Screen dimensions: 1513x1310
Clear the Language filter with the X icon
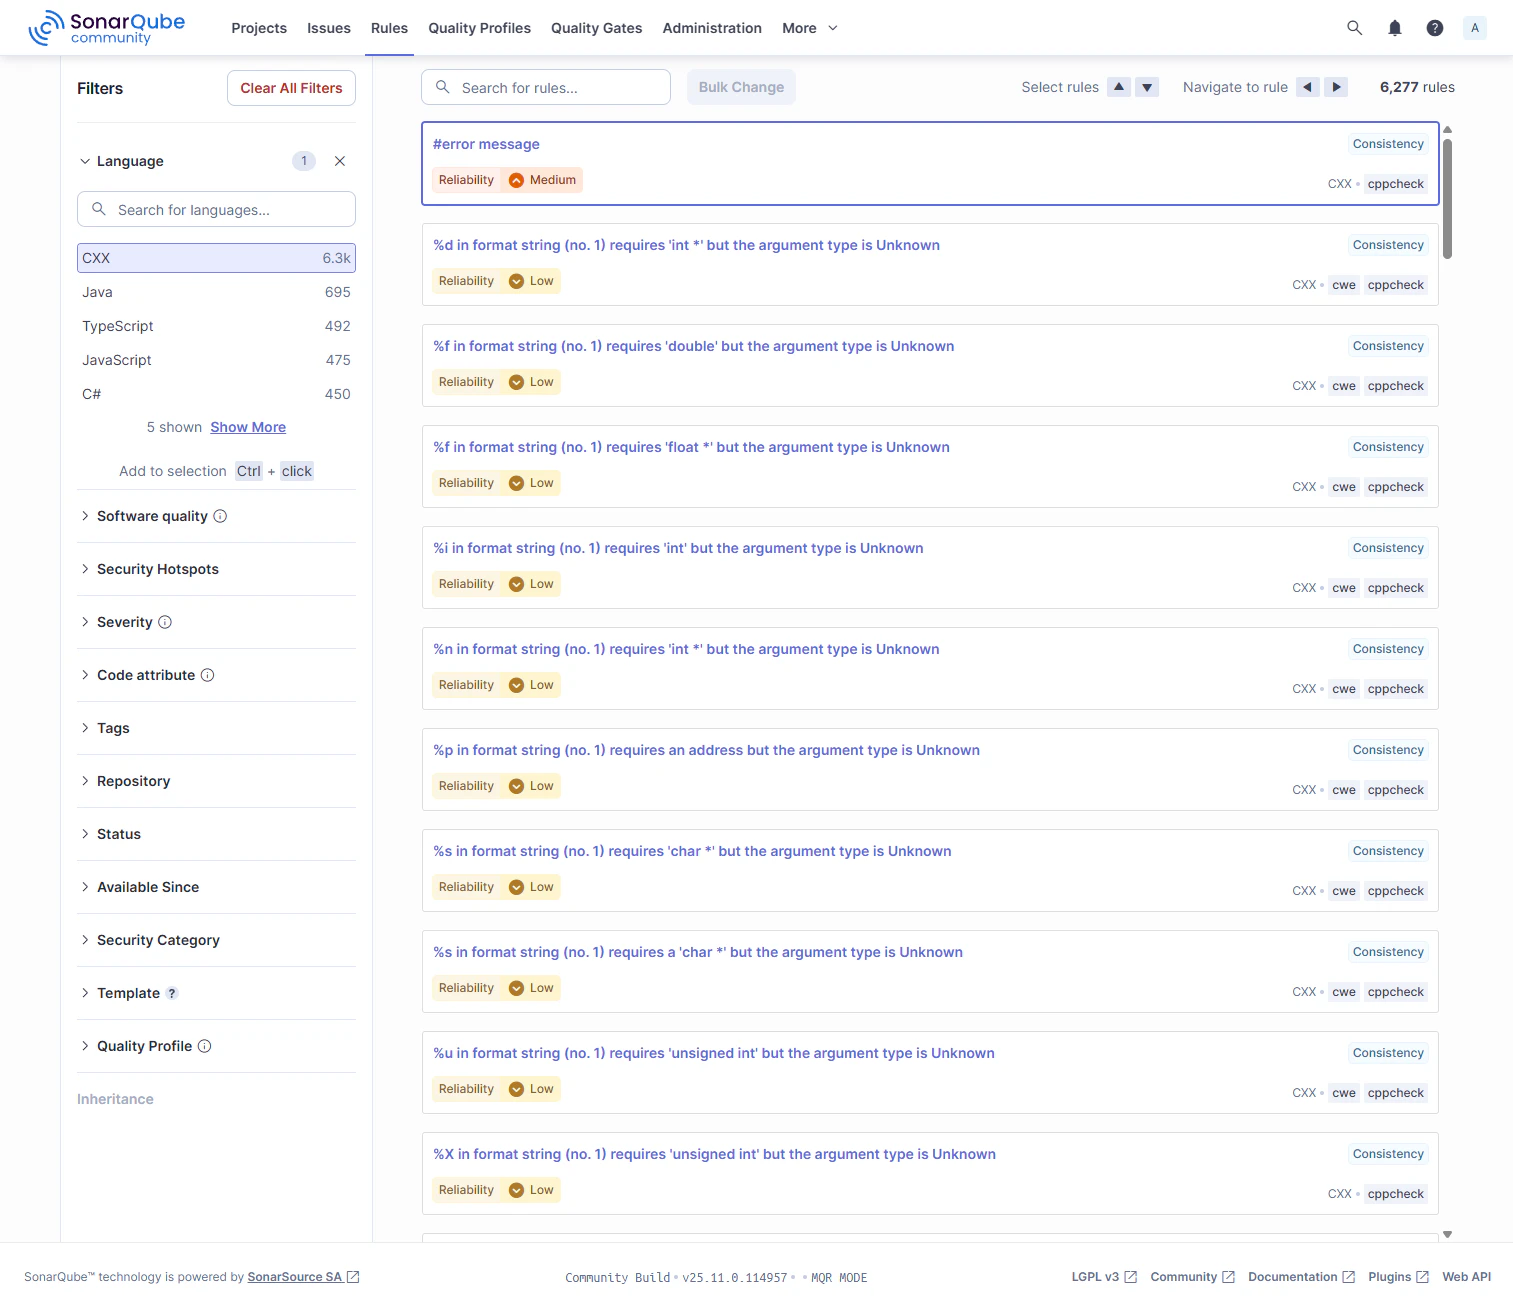pyautogui.click(x=340, y=161)
